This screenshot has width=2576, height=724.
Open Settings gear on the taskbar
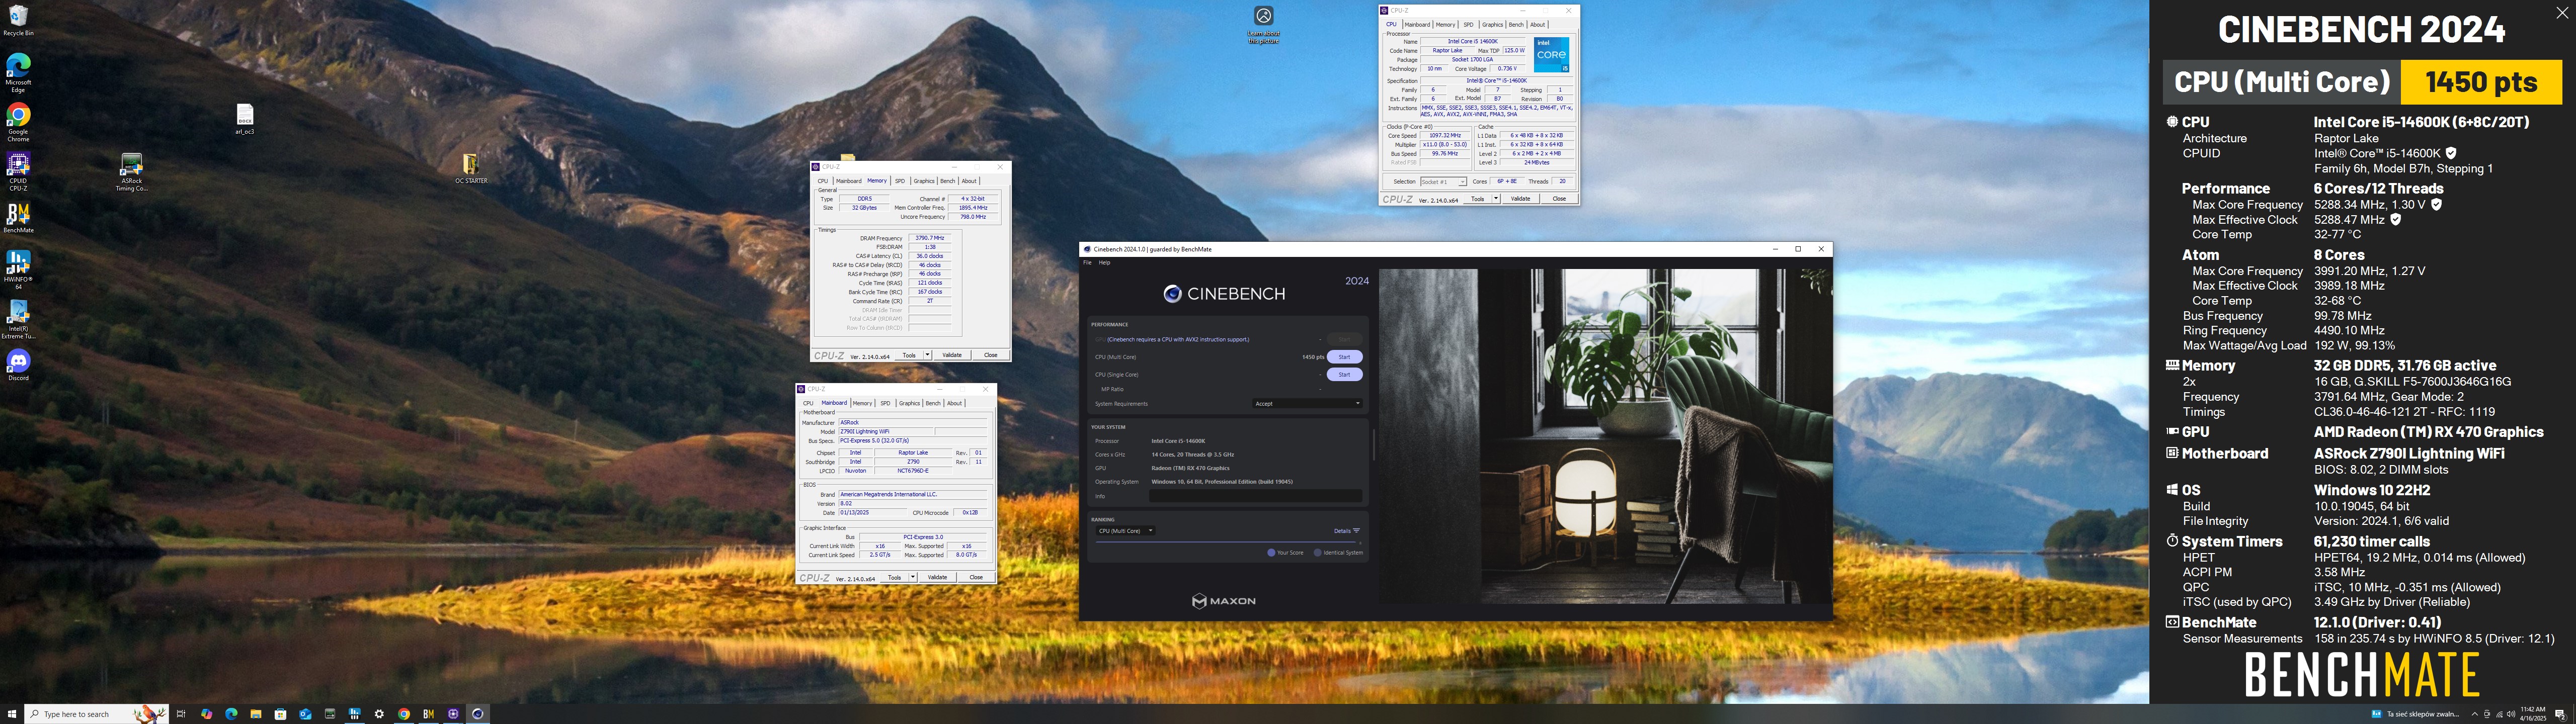pos(379,714)
